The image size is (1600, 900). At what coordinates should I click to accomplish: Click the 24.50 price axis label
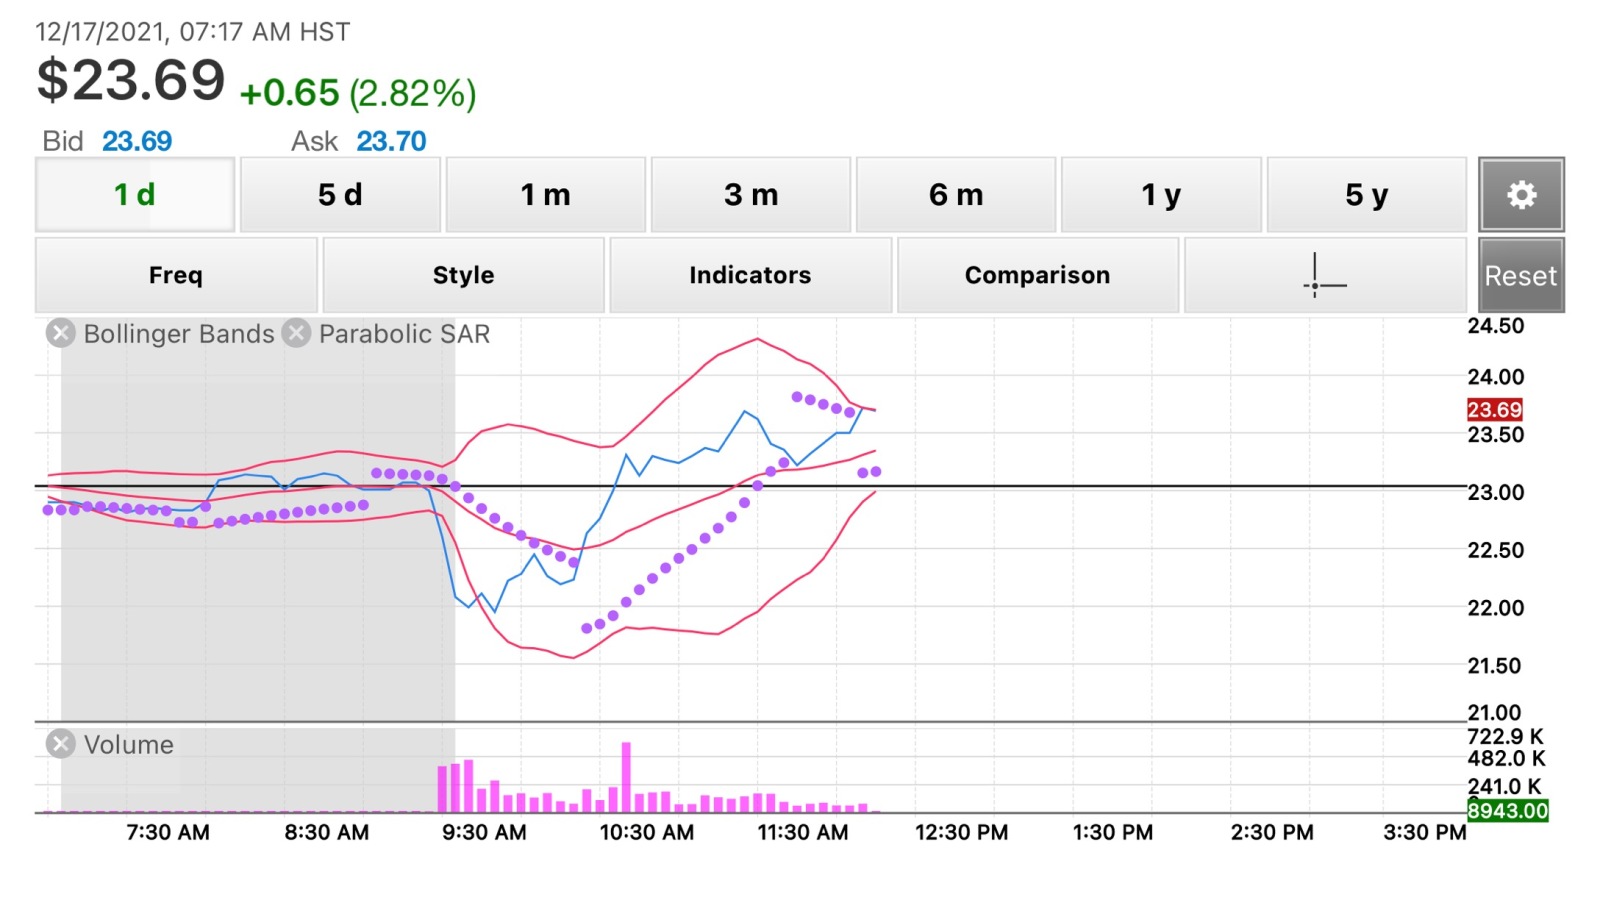point(1495,326)
